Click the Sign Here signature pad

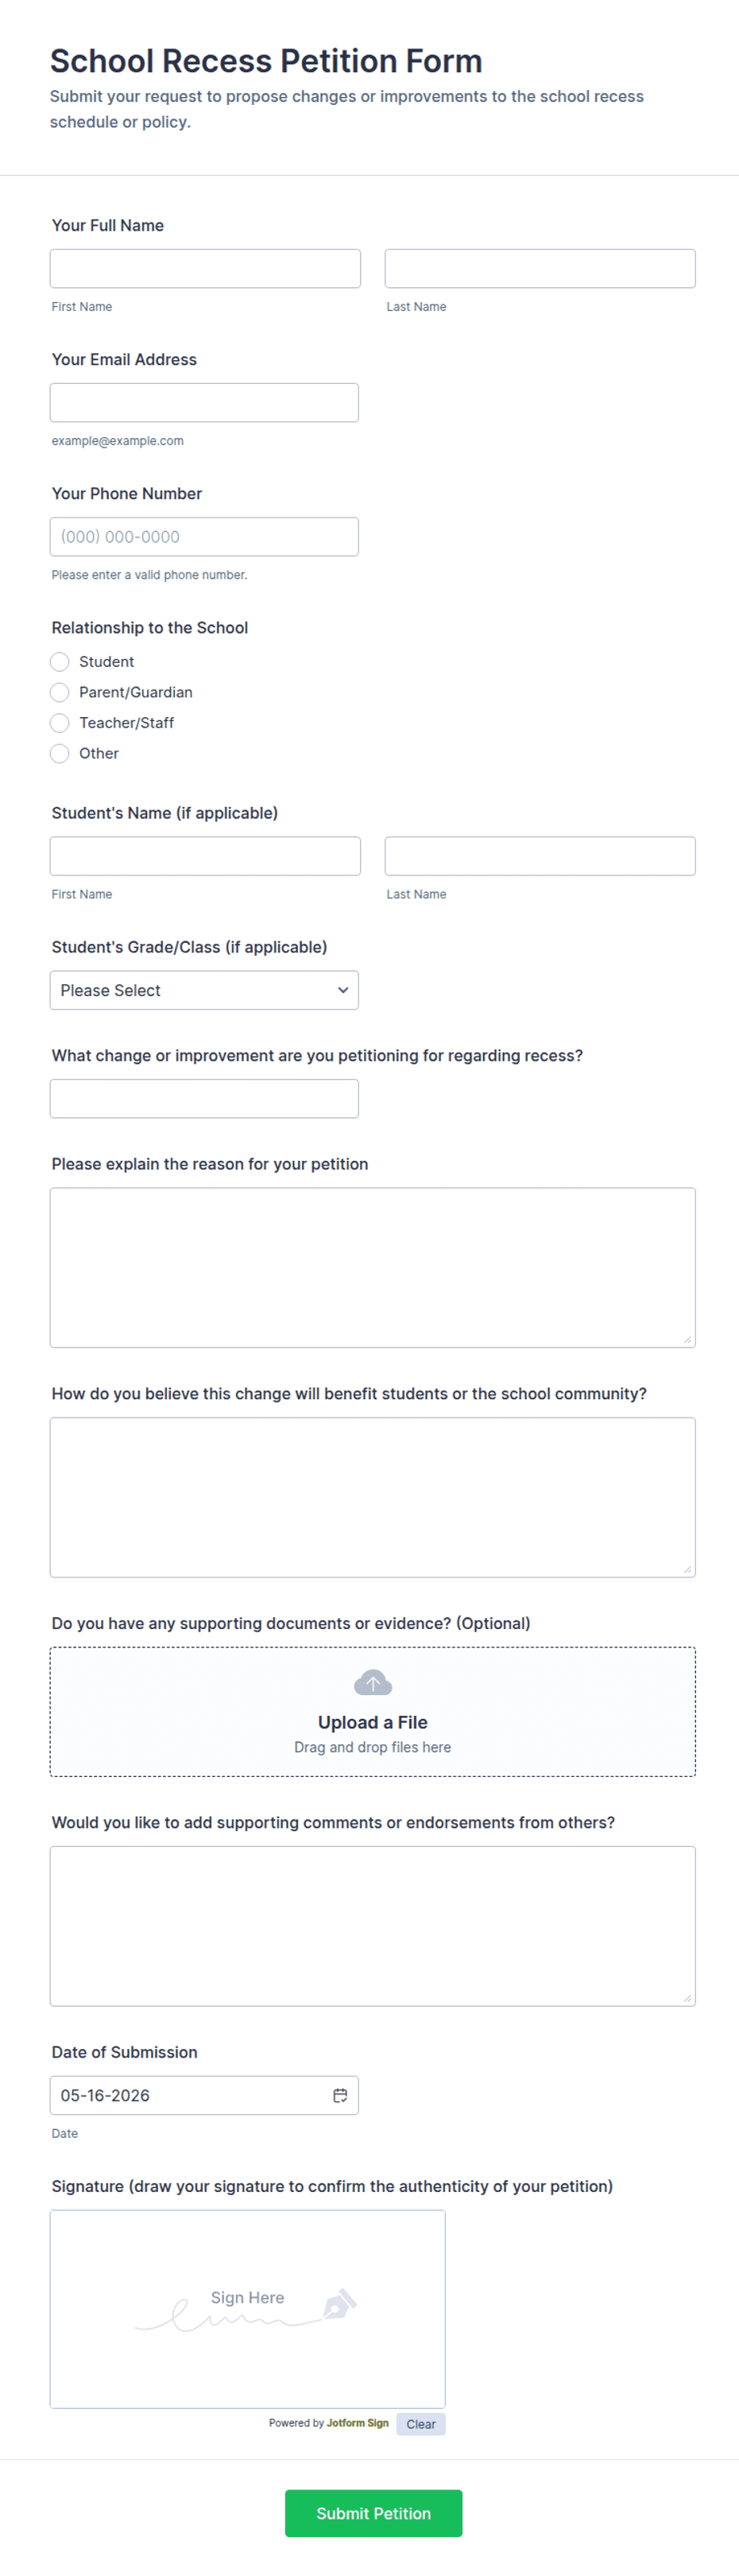(247, 2309)
